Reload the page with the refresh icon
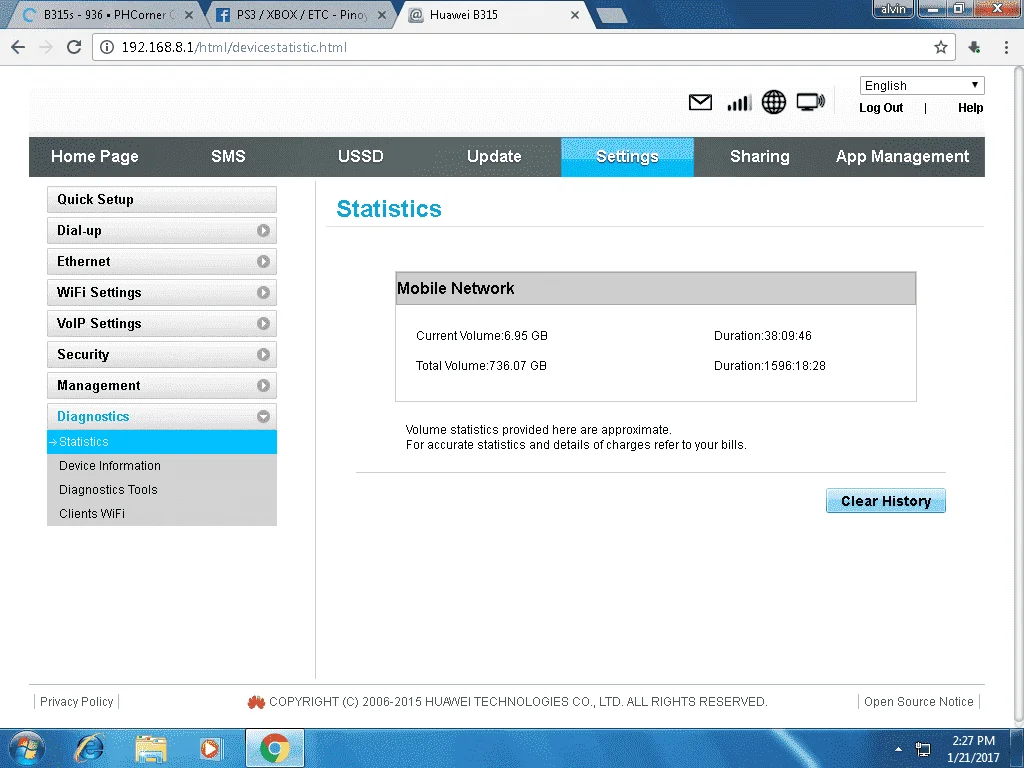Image resolution: width=1024 pixels, height=768 pixels. [74, 47]
